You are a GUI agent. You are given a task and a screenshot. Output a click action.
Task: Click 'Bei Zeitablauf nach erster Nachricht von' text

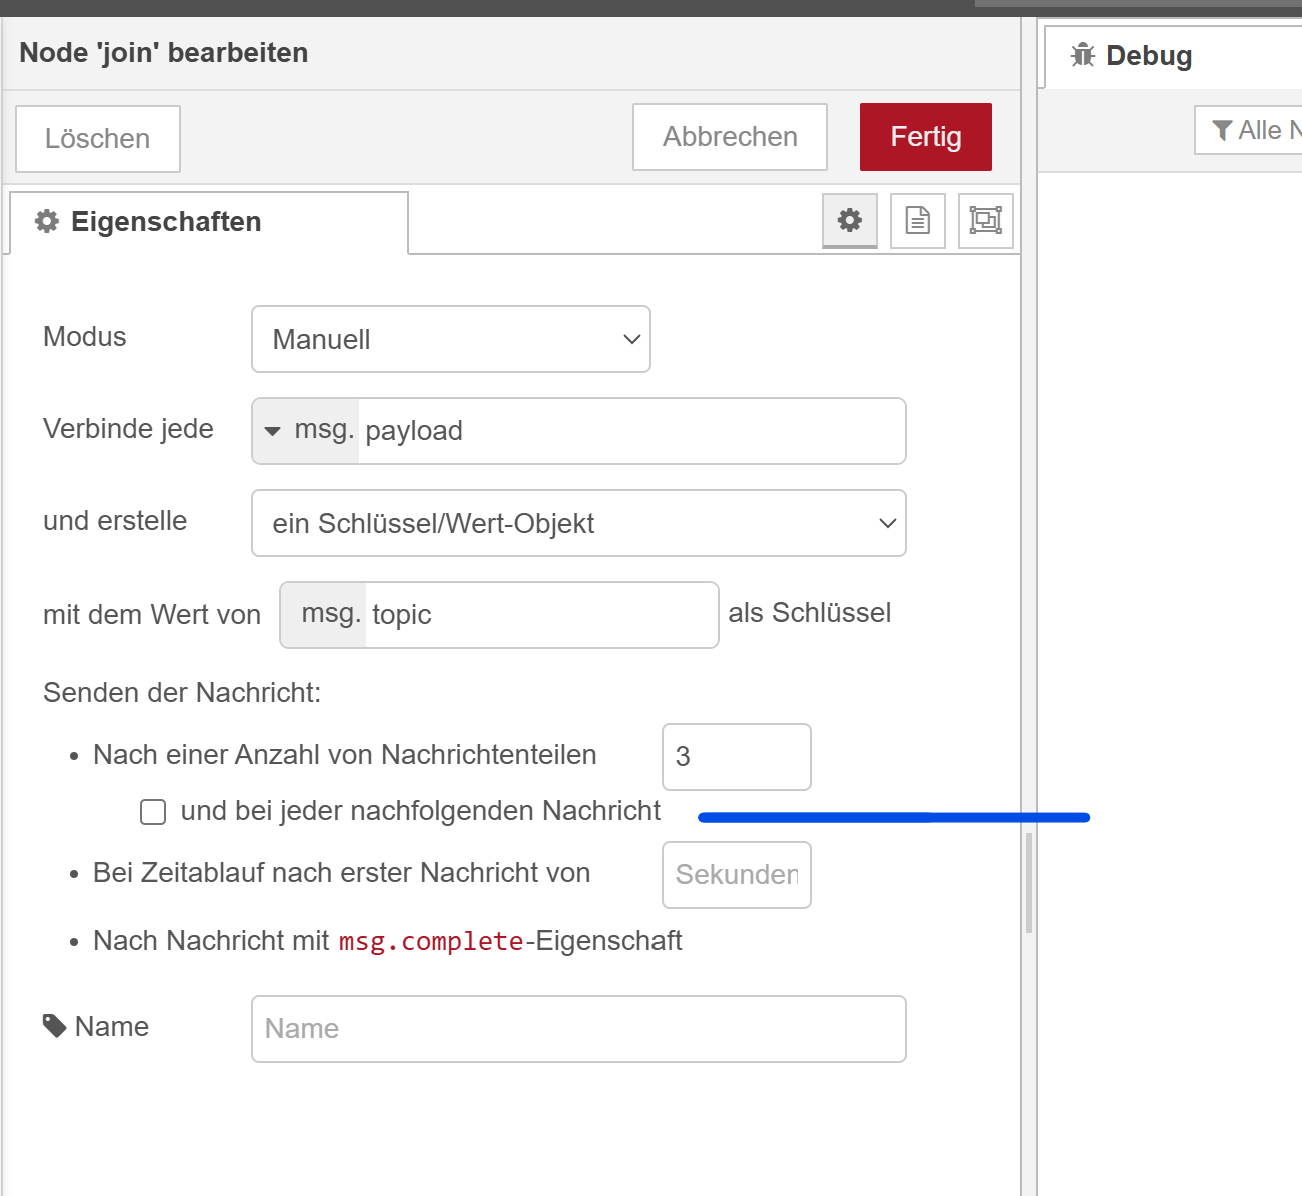coord(342,873)
